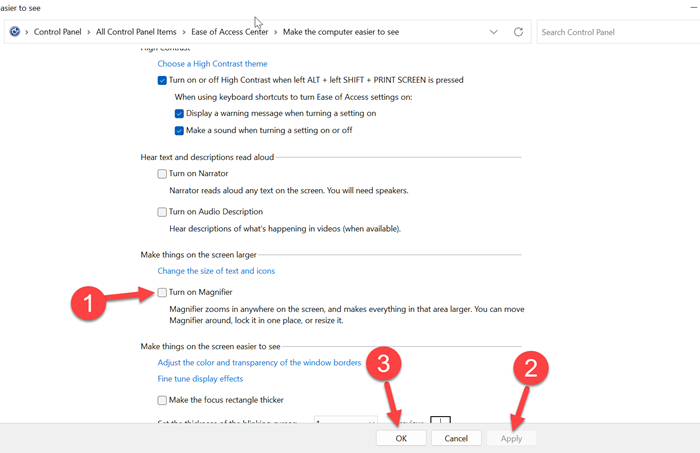700x453 pixels.
Task: Click the Apply button
Action: tap(511, 438)
